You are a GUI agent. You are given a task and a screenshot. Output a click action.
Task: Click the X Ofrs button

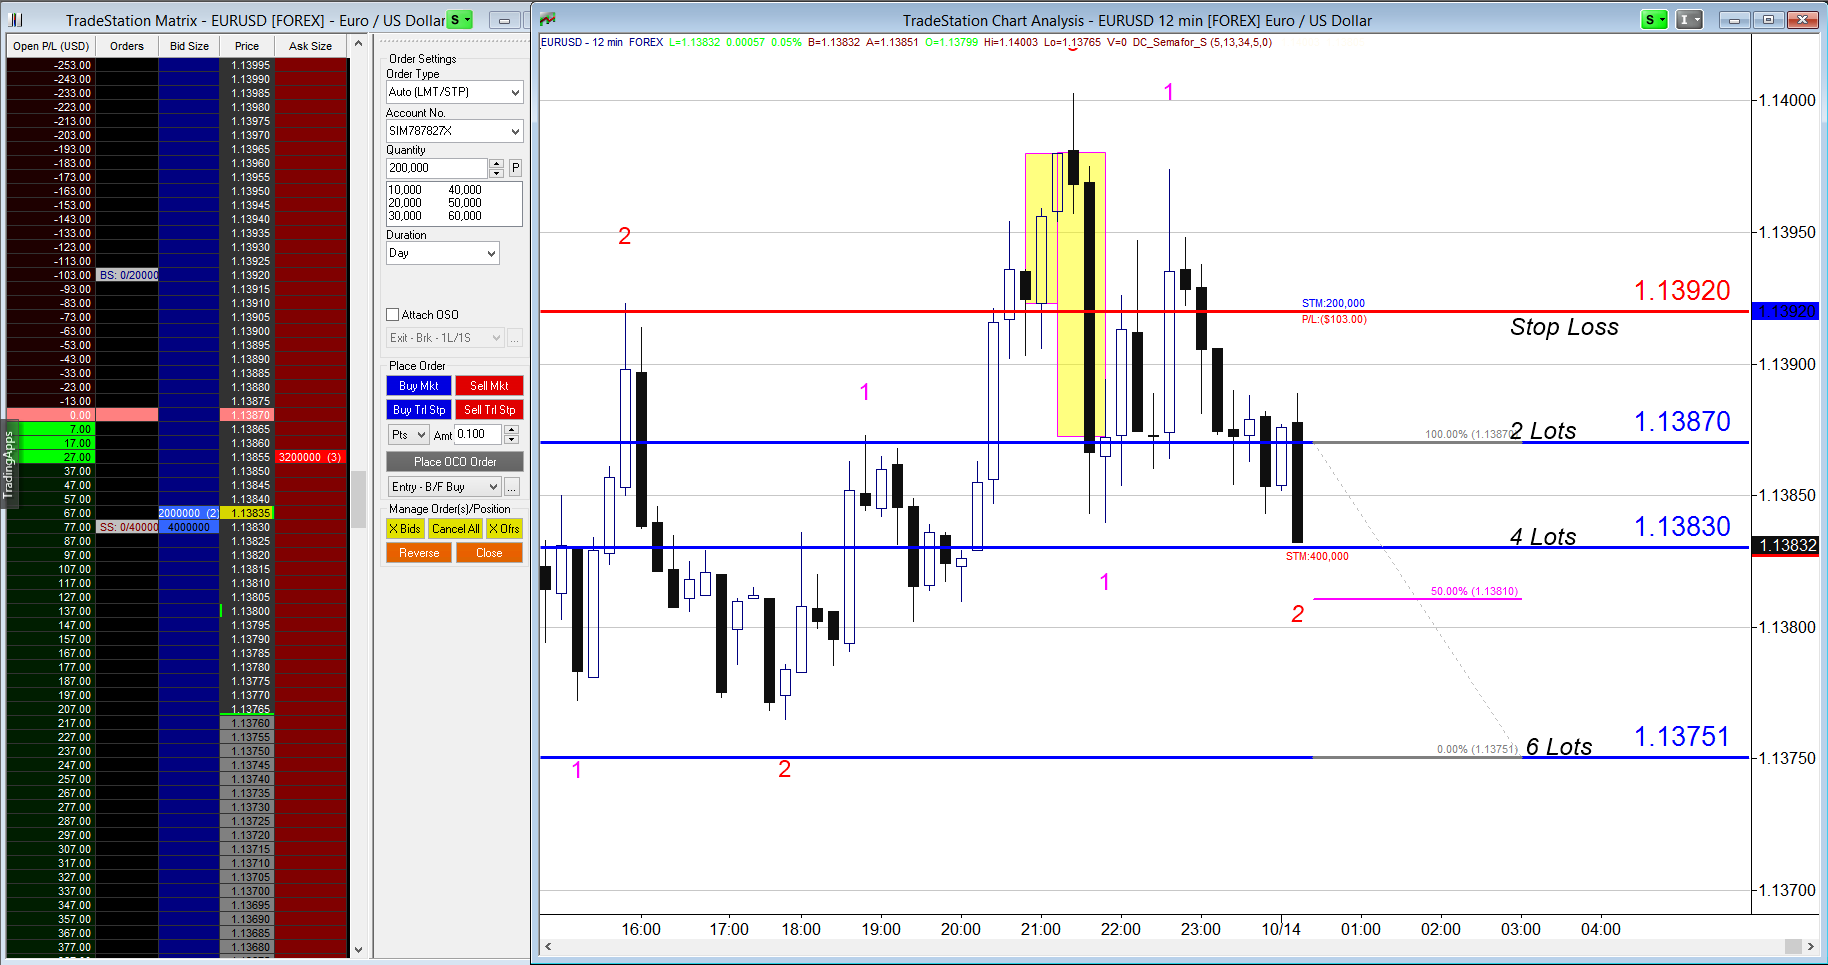click(x=504, y=529)
